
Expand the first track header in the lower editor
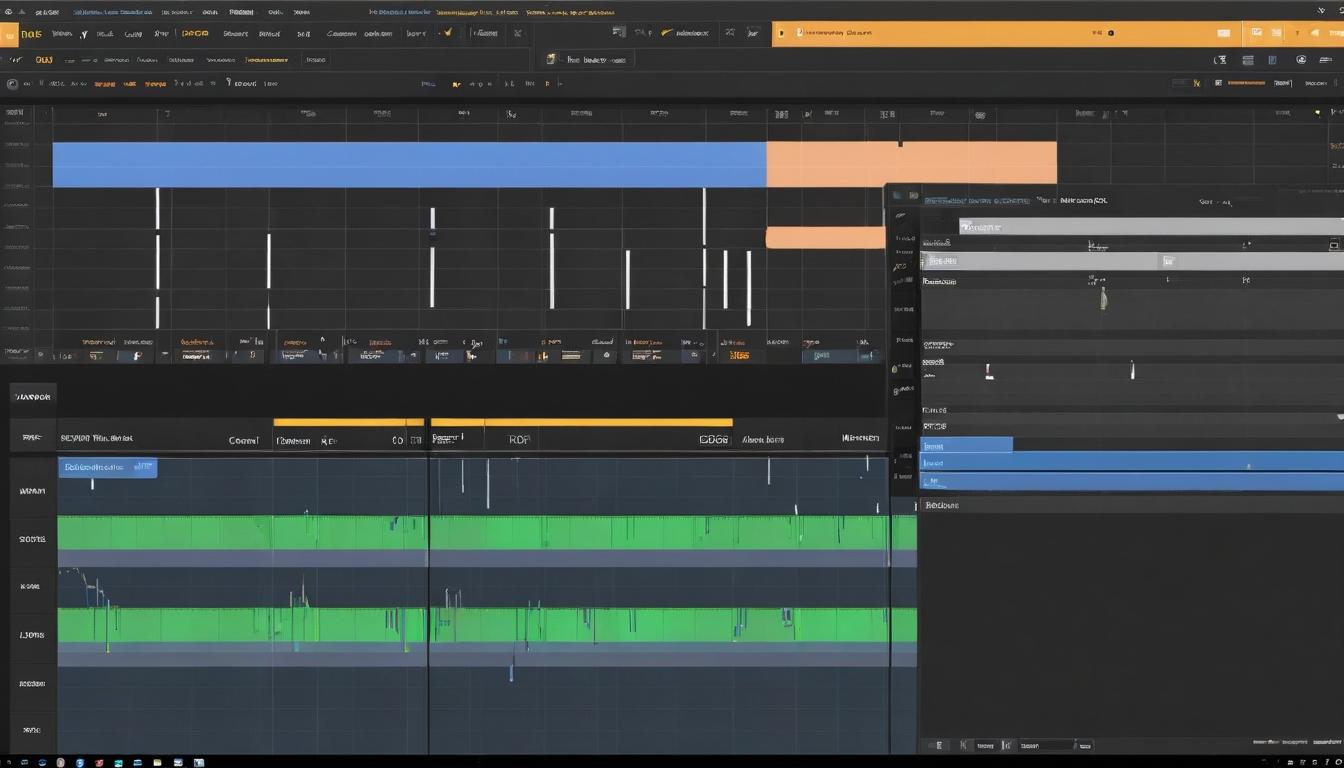(x=33, y=490)
